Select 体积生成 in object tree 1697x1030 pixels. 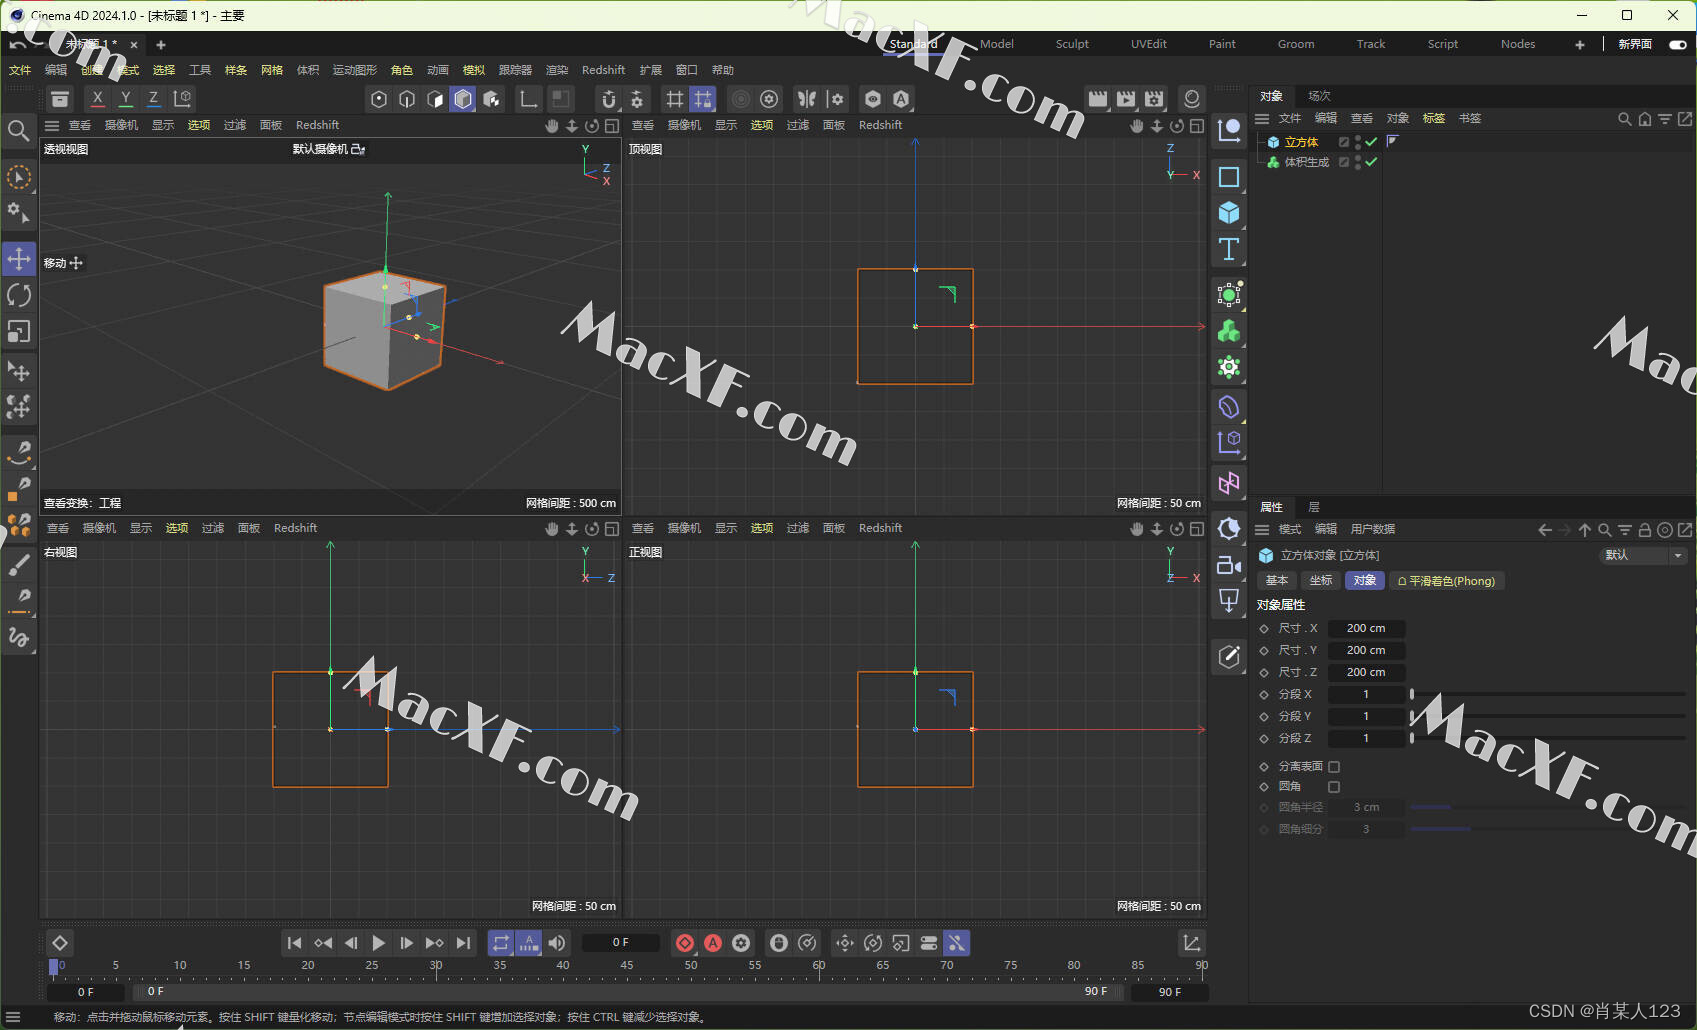1307,162
